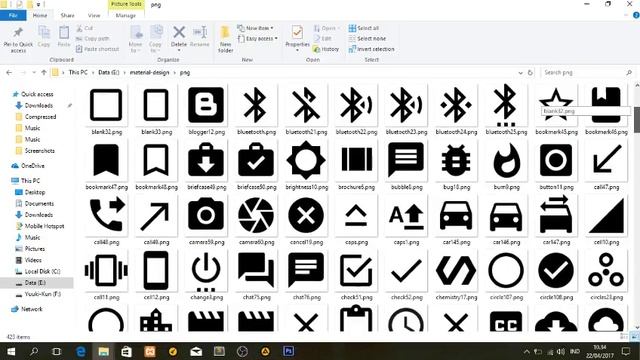
Task: Click Select all in the ribbon
Action: click(364, 28)
